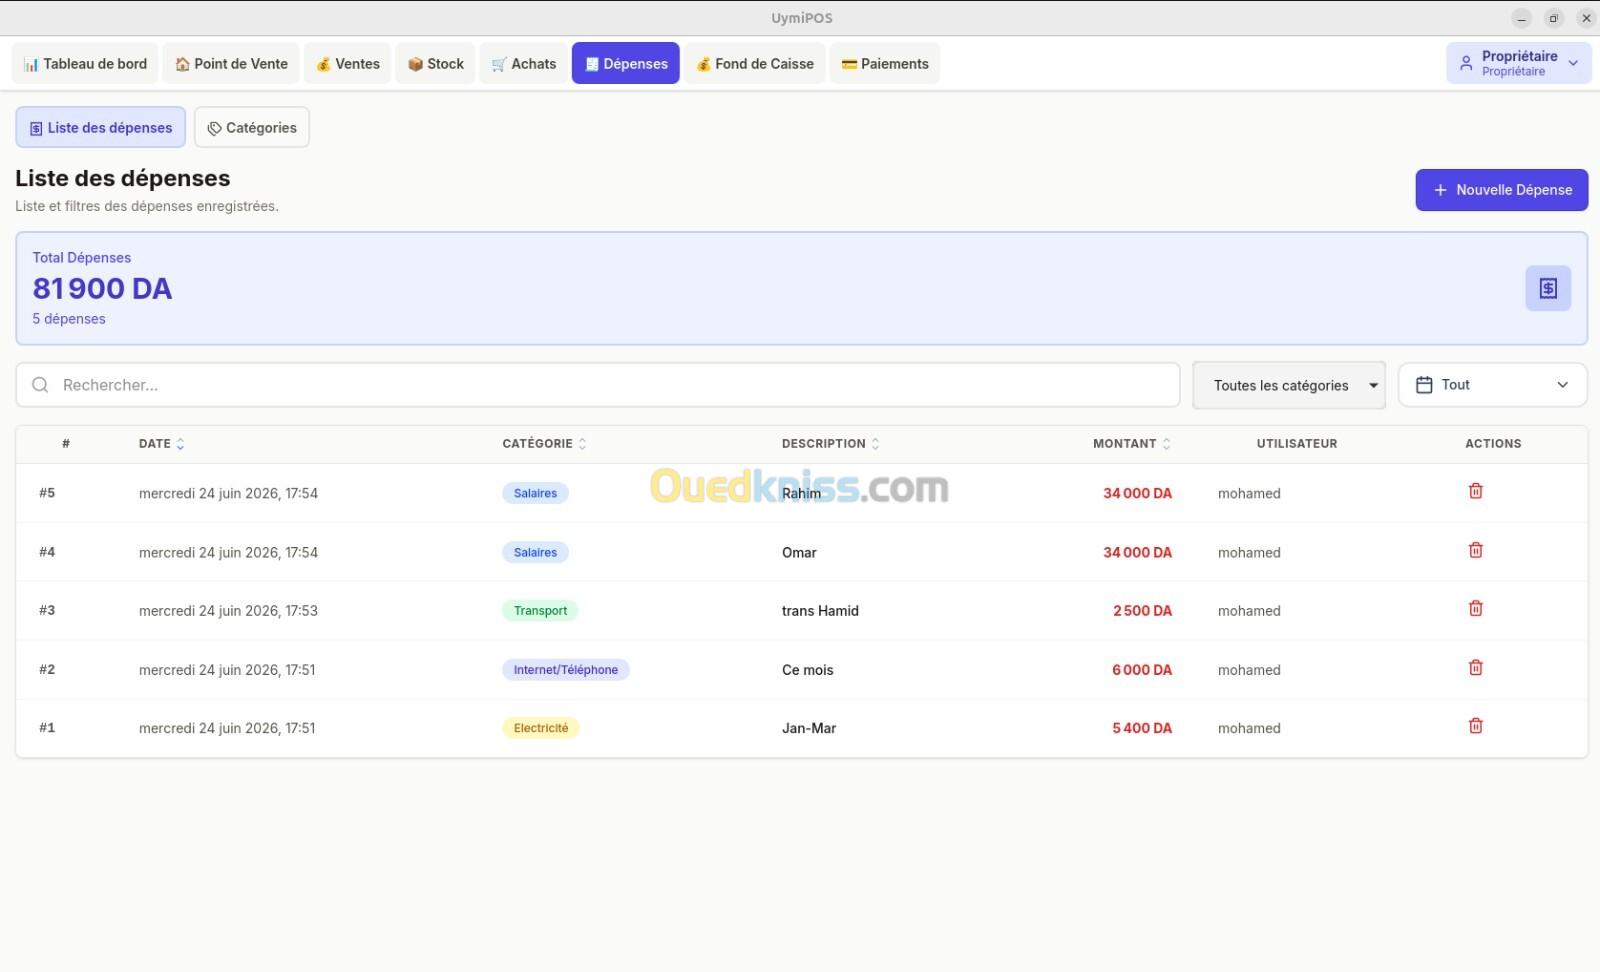The height and width of the screenshot is (972, 1600).
Task: Click the Omar description cell
Action: click(799, 552)
